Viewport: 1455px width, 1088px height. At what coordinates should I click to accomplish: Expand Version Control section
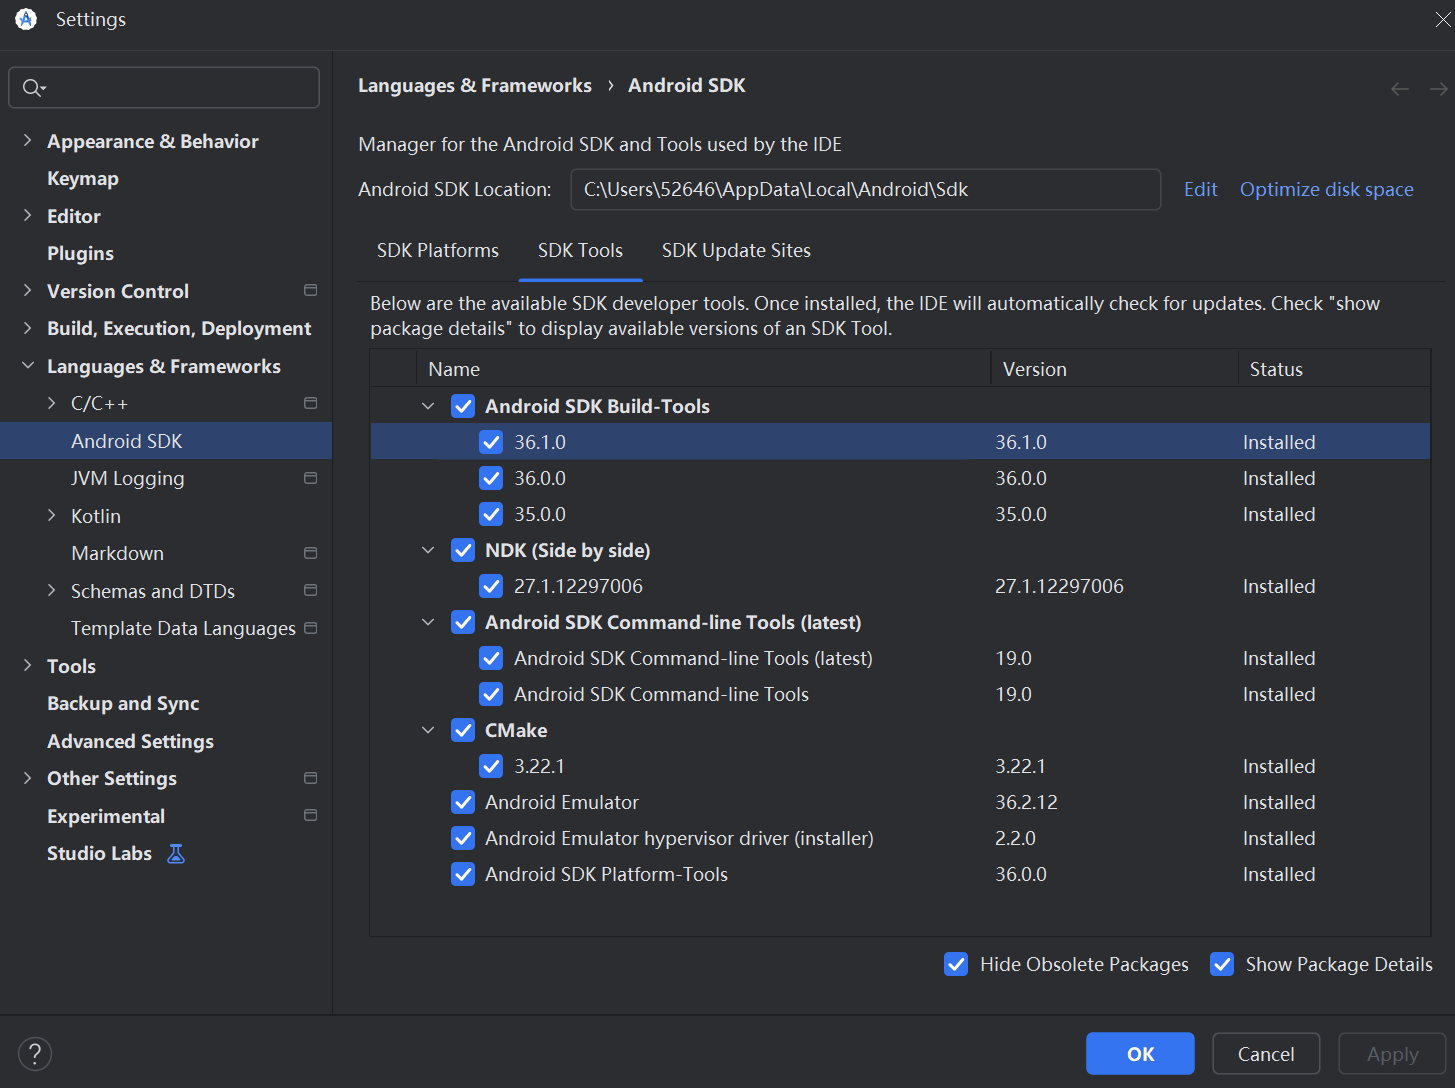27,291
